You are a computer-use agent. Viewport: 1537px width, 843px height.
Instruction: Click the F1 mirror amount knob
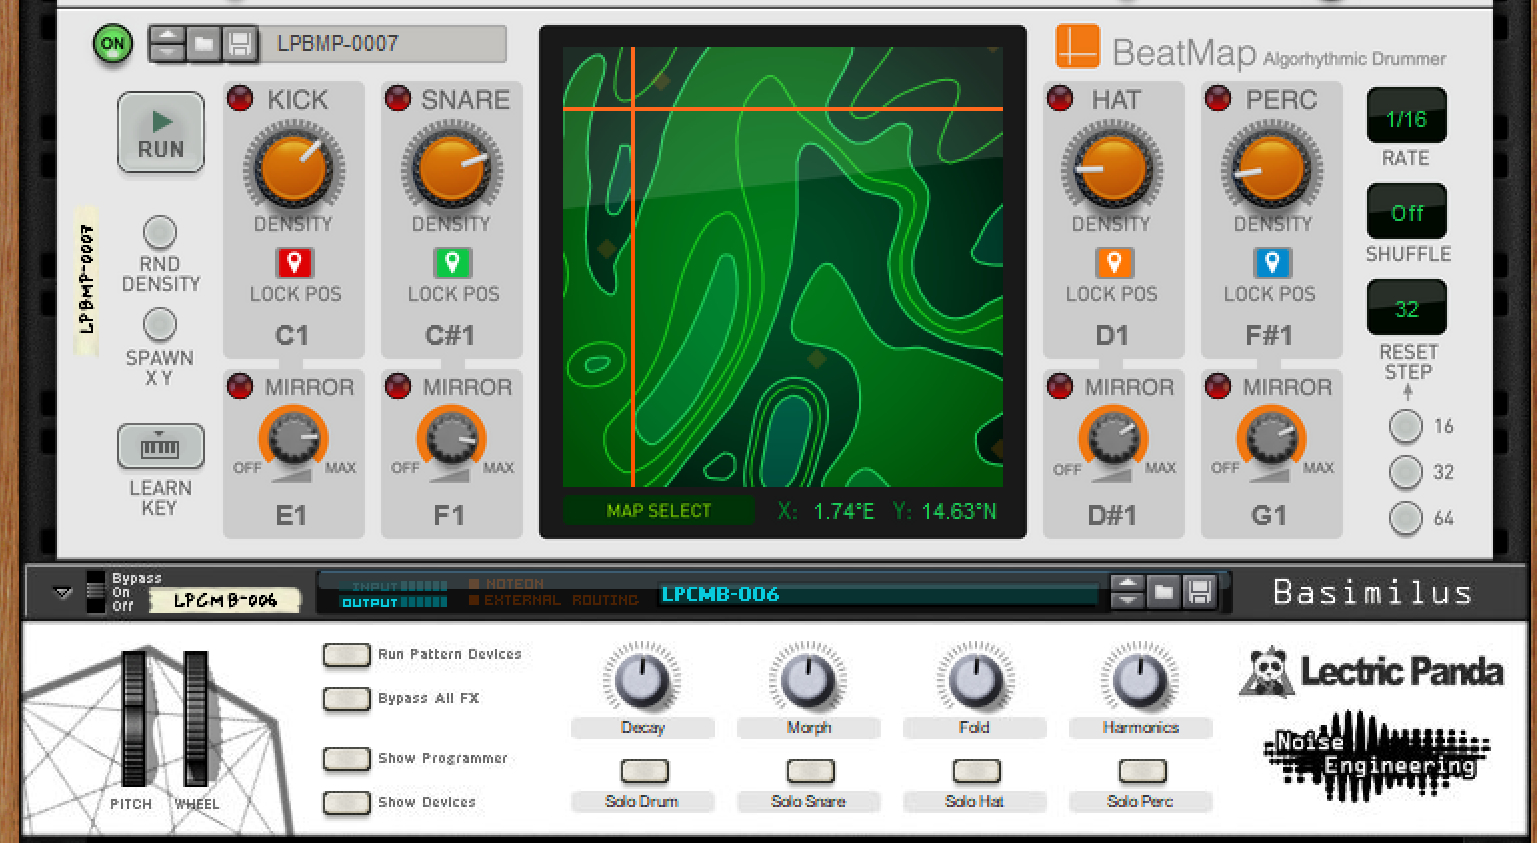point(452,439)
